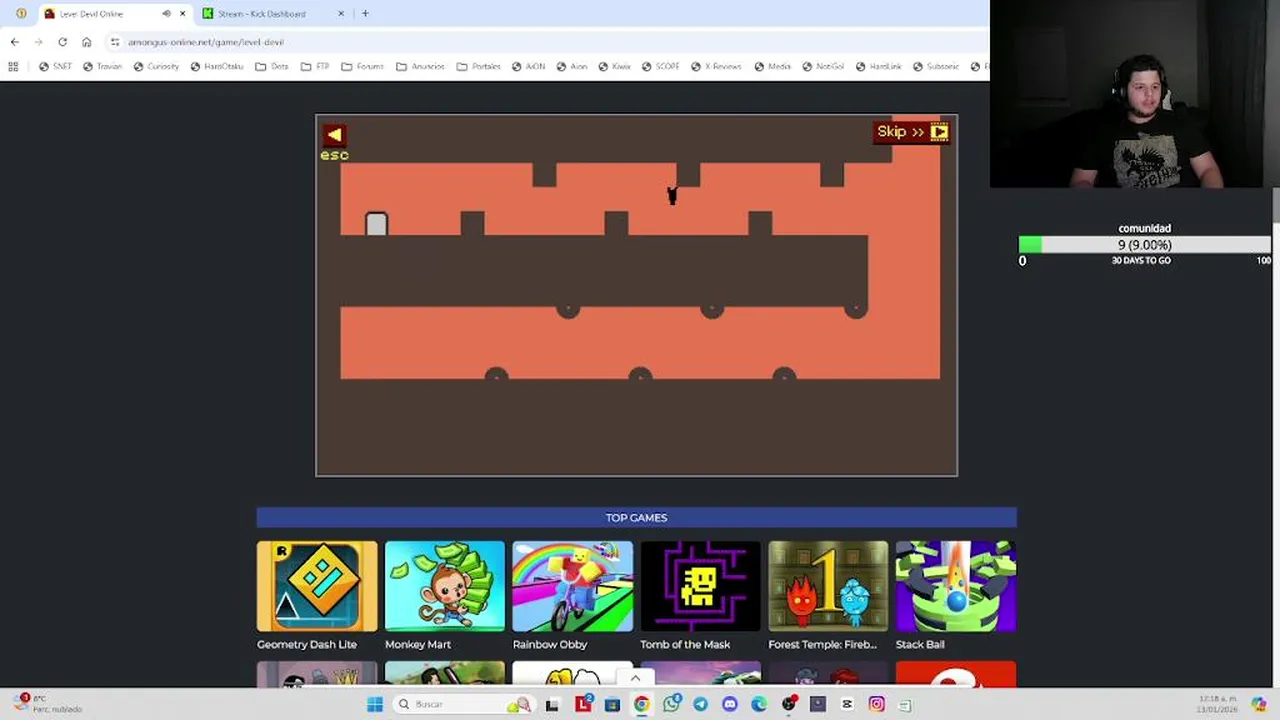The image size is (1280, 720).
Task: Open a new browser tab
Action: pyautogui.click(x=365, y=14)
